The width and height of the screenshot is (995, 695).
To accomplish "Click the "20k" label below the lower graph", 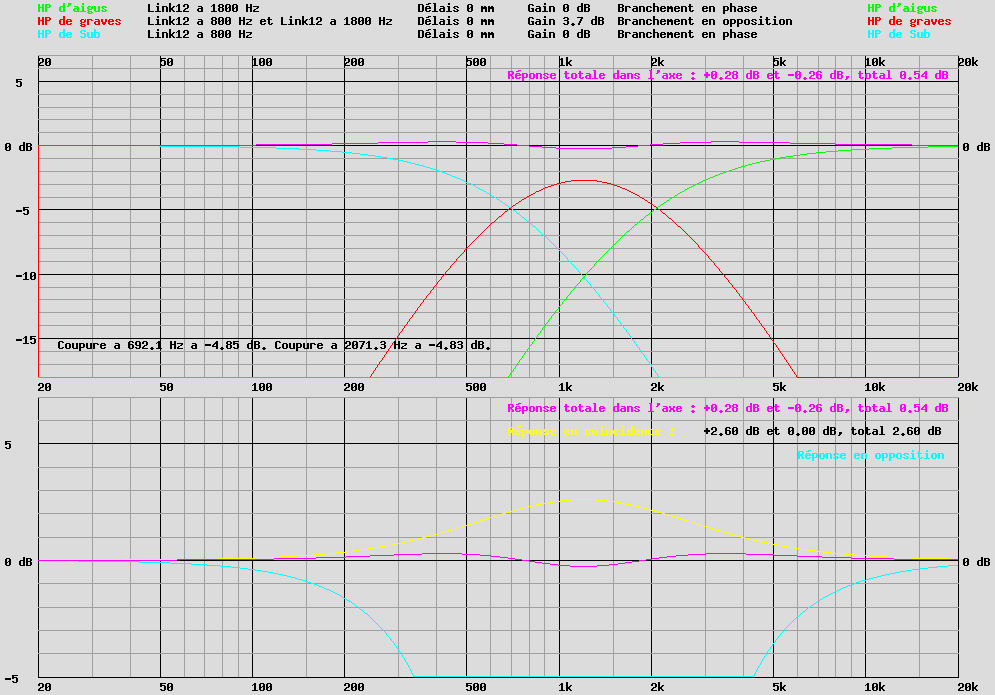I will coord(968,687).
